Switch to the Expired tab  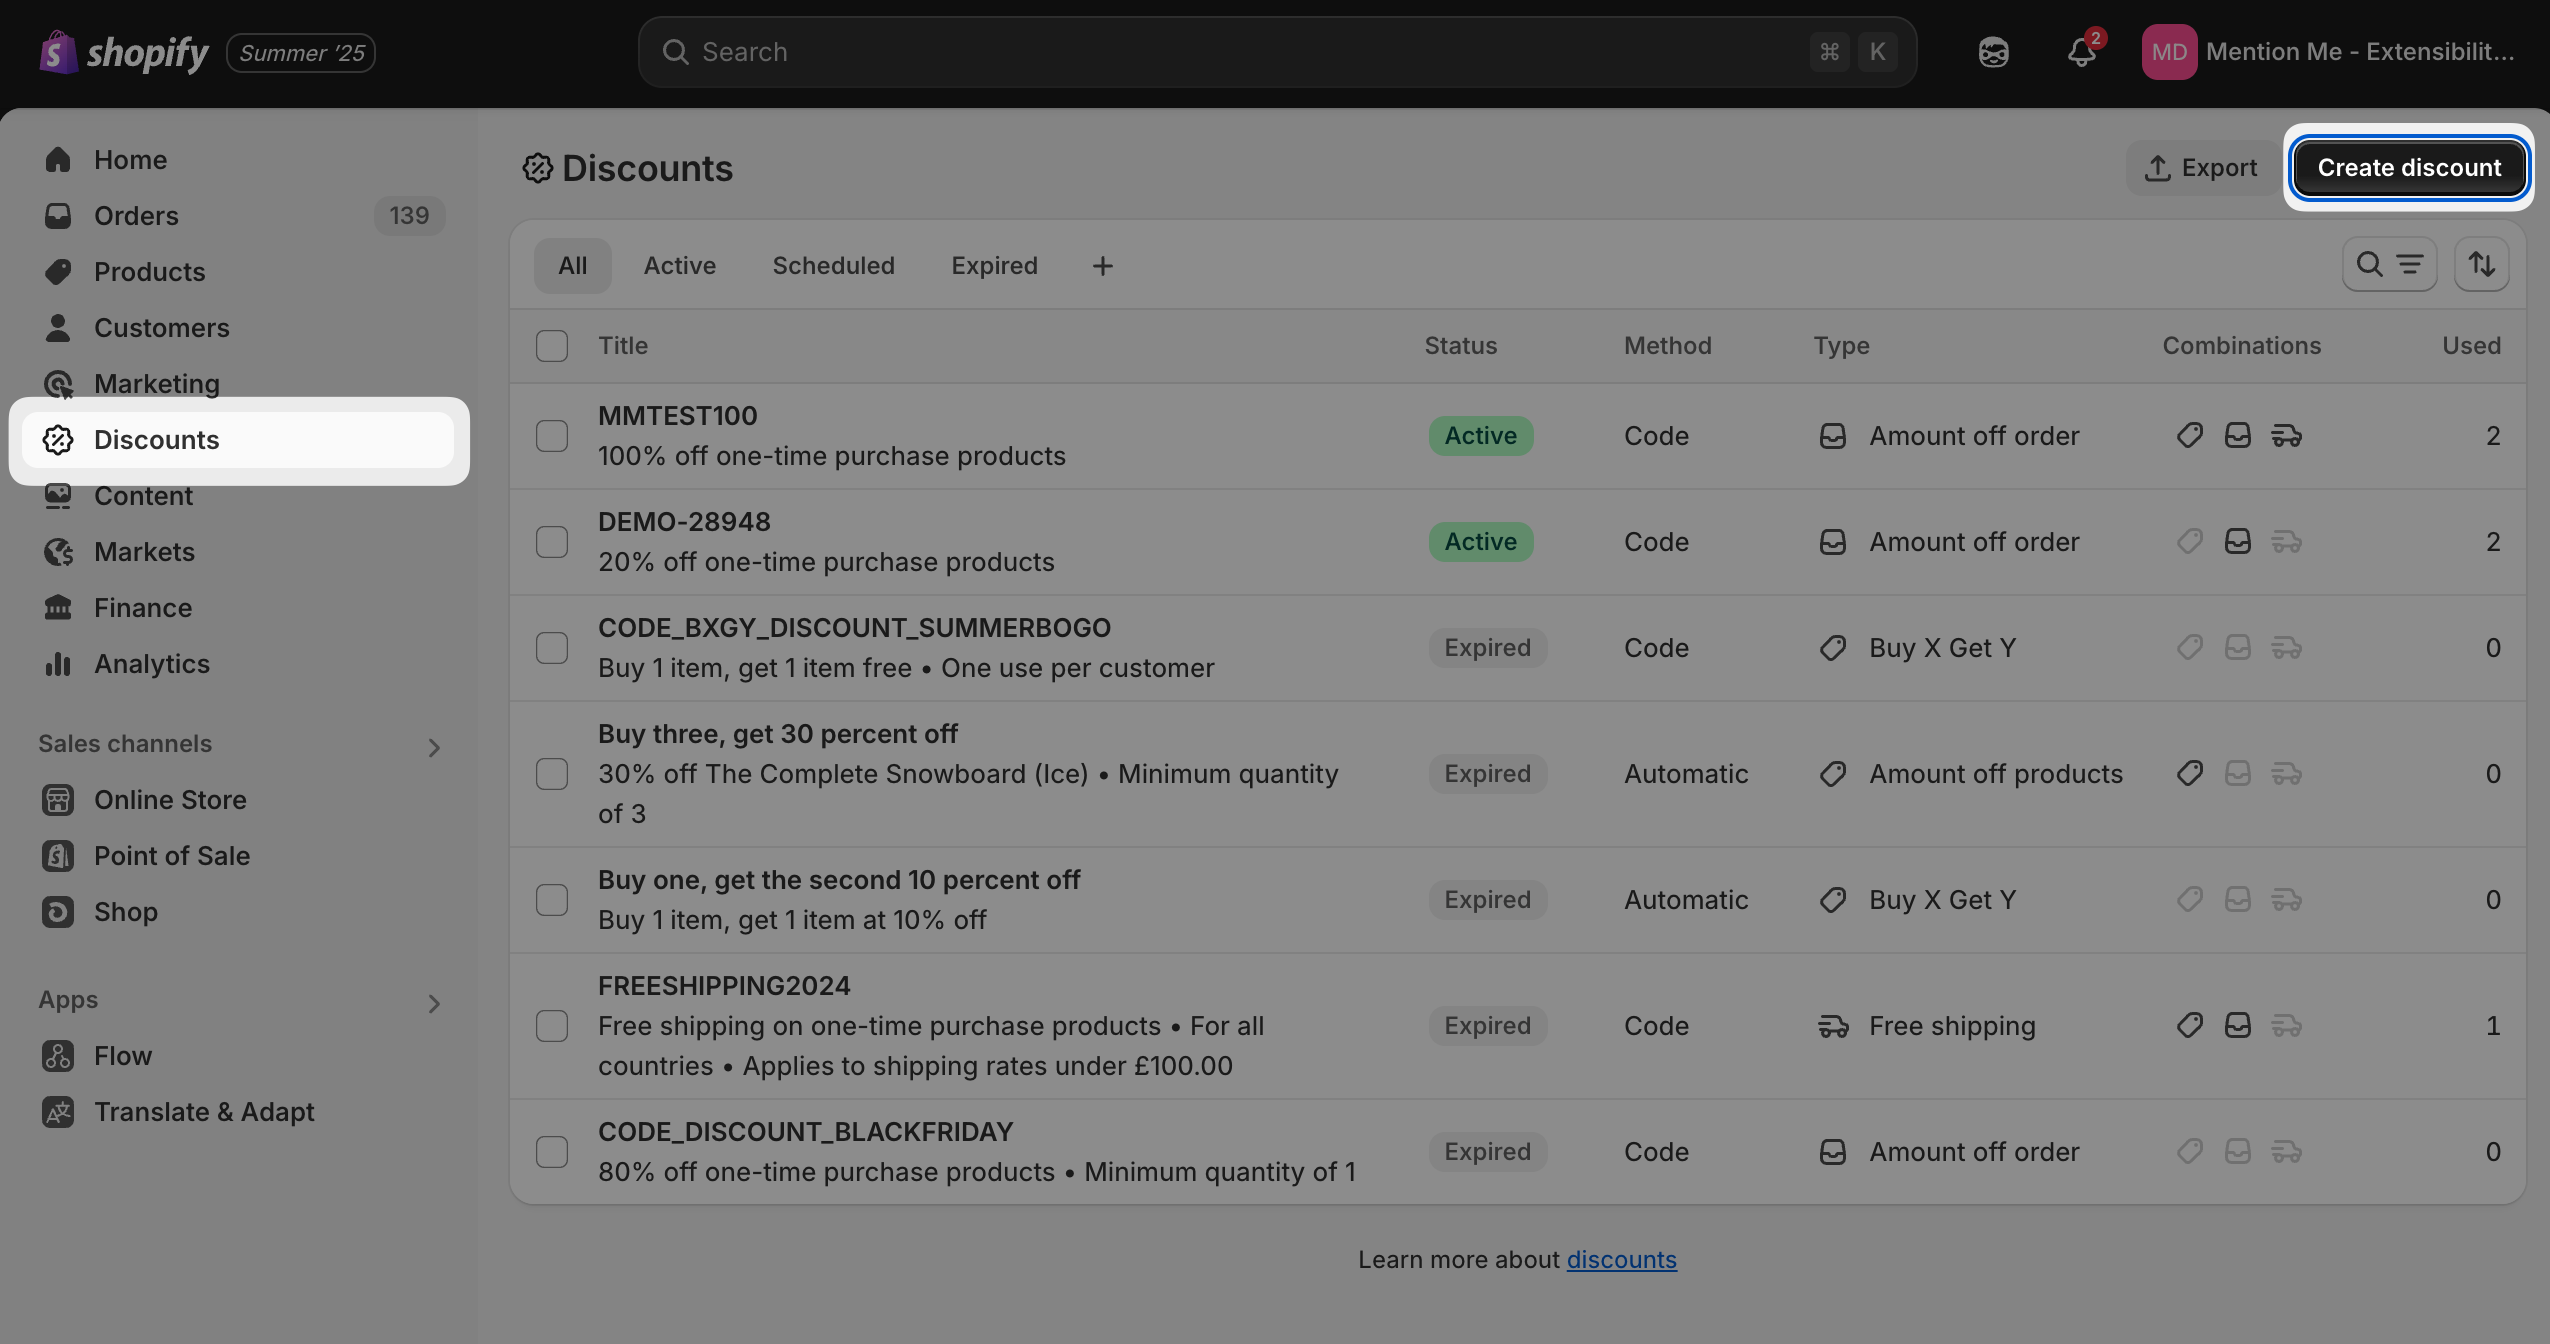click(994, 266)
